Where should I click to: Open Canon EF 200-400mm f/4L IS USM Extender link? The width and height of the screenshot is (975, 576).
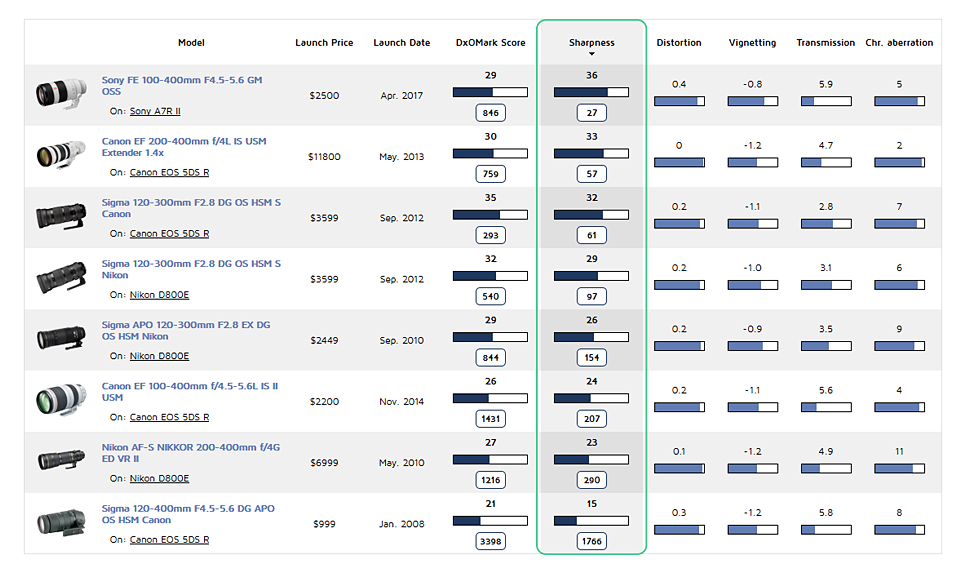click(184, 147)
